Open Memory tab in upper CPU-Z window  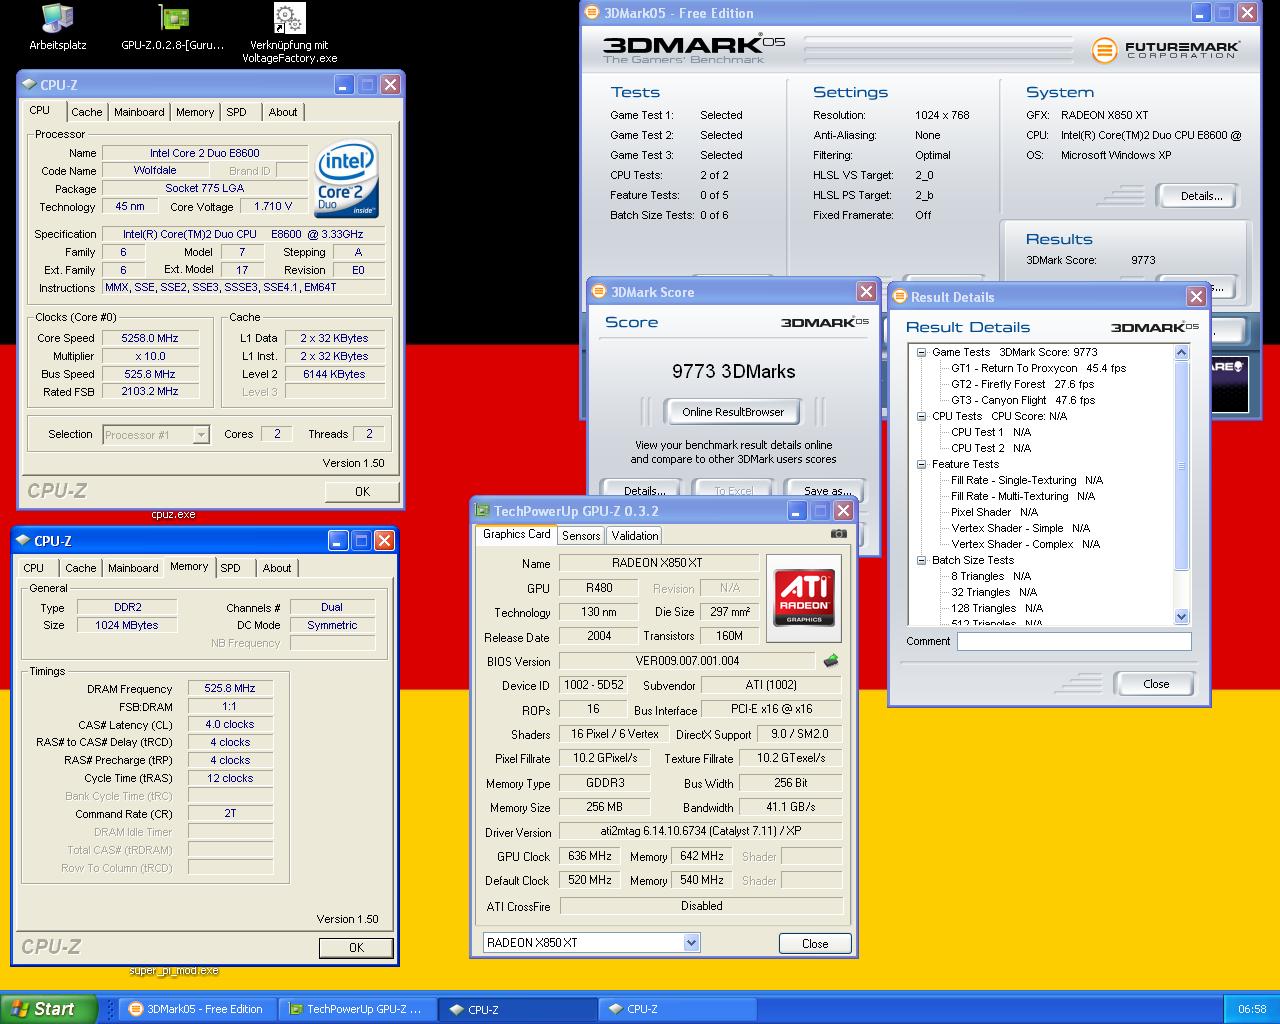(195, 112)
